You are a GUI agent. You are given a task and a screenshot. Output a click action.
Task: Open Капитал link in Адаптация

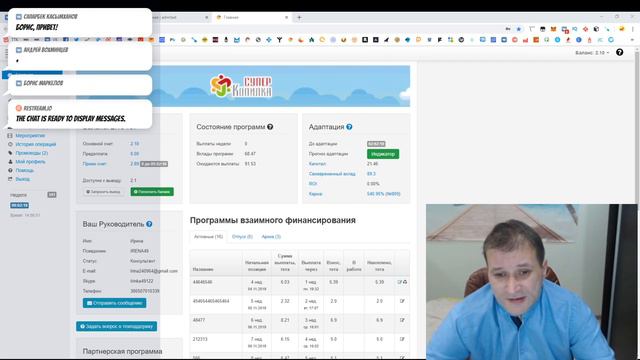pos(317,164)
